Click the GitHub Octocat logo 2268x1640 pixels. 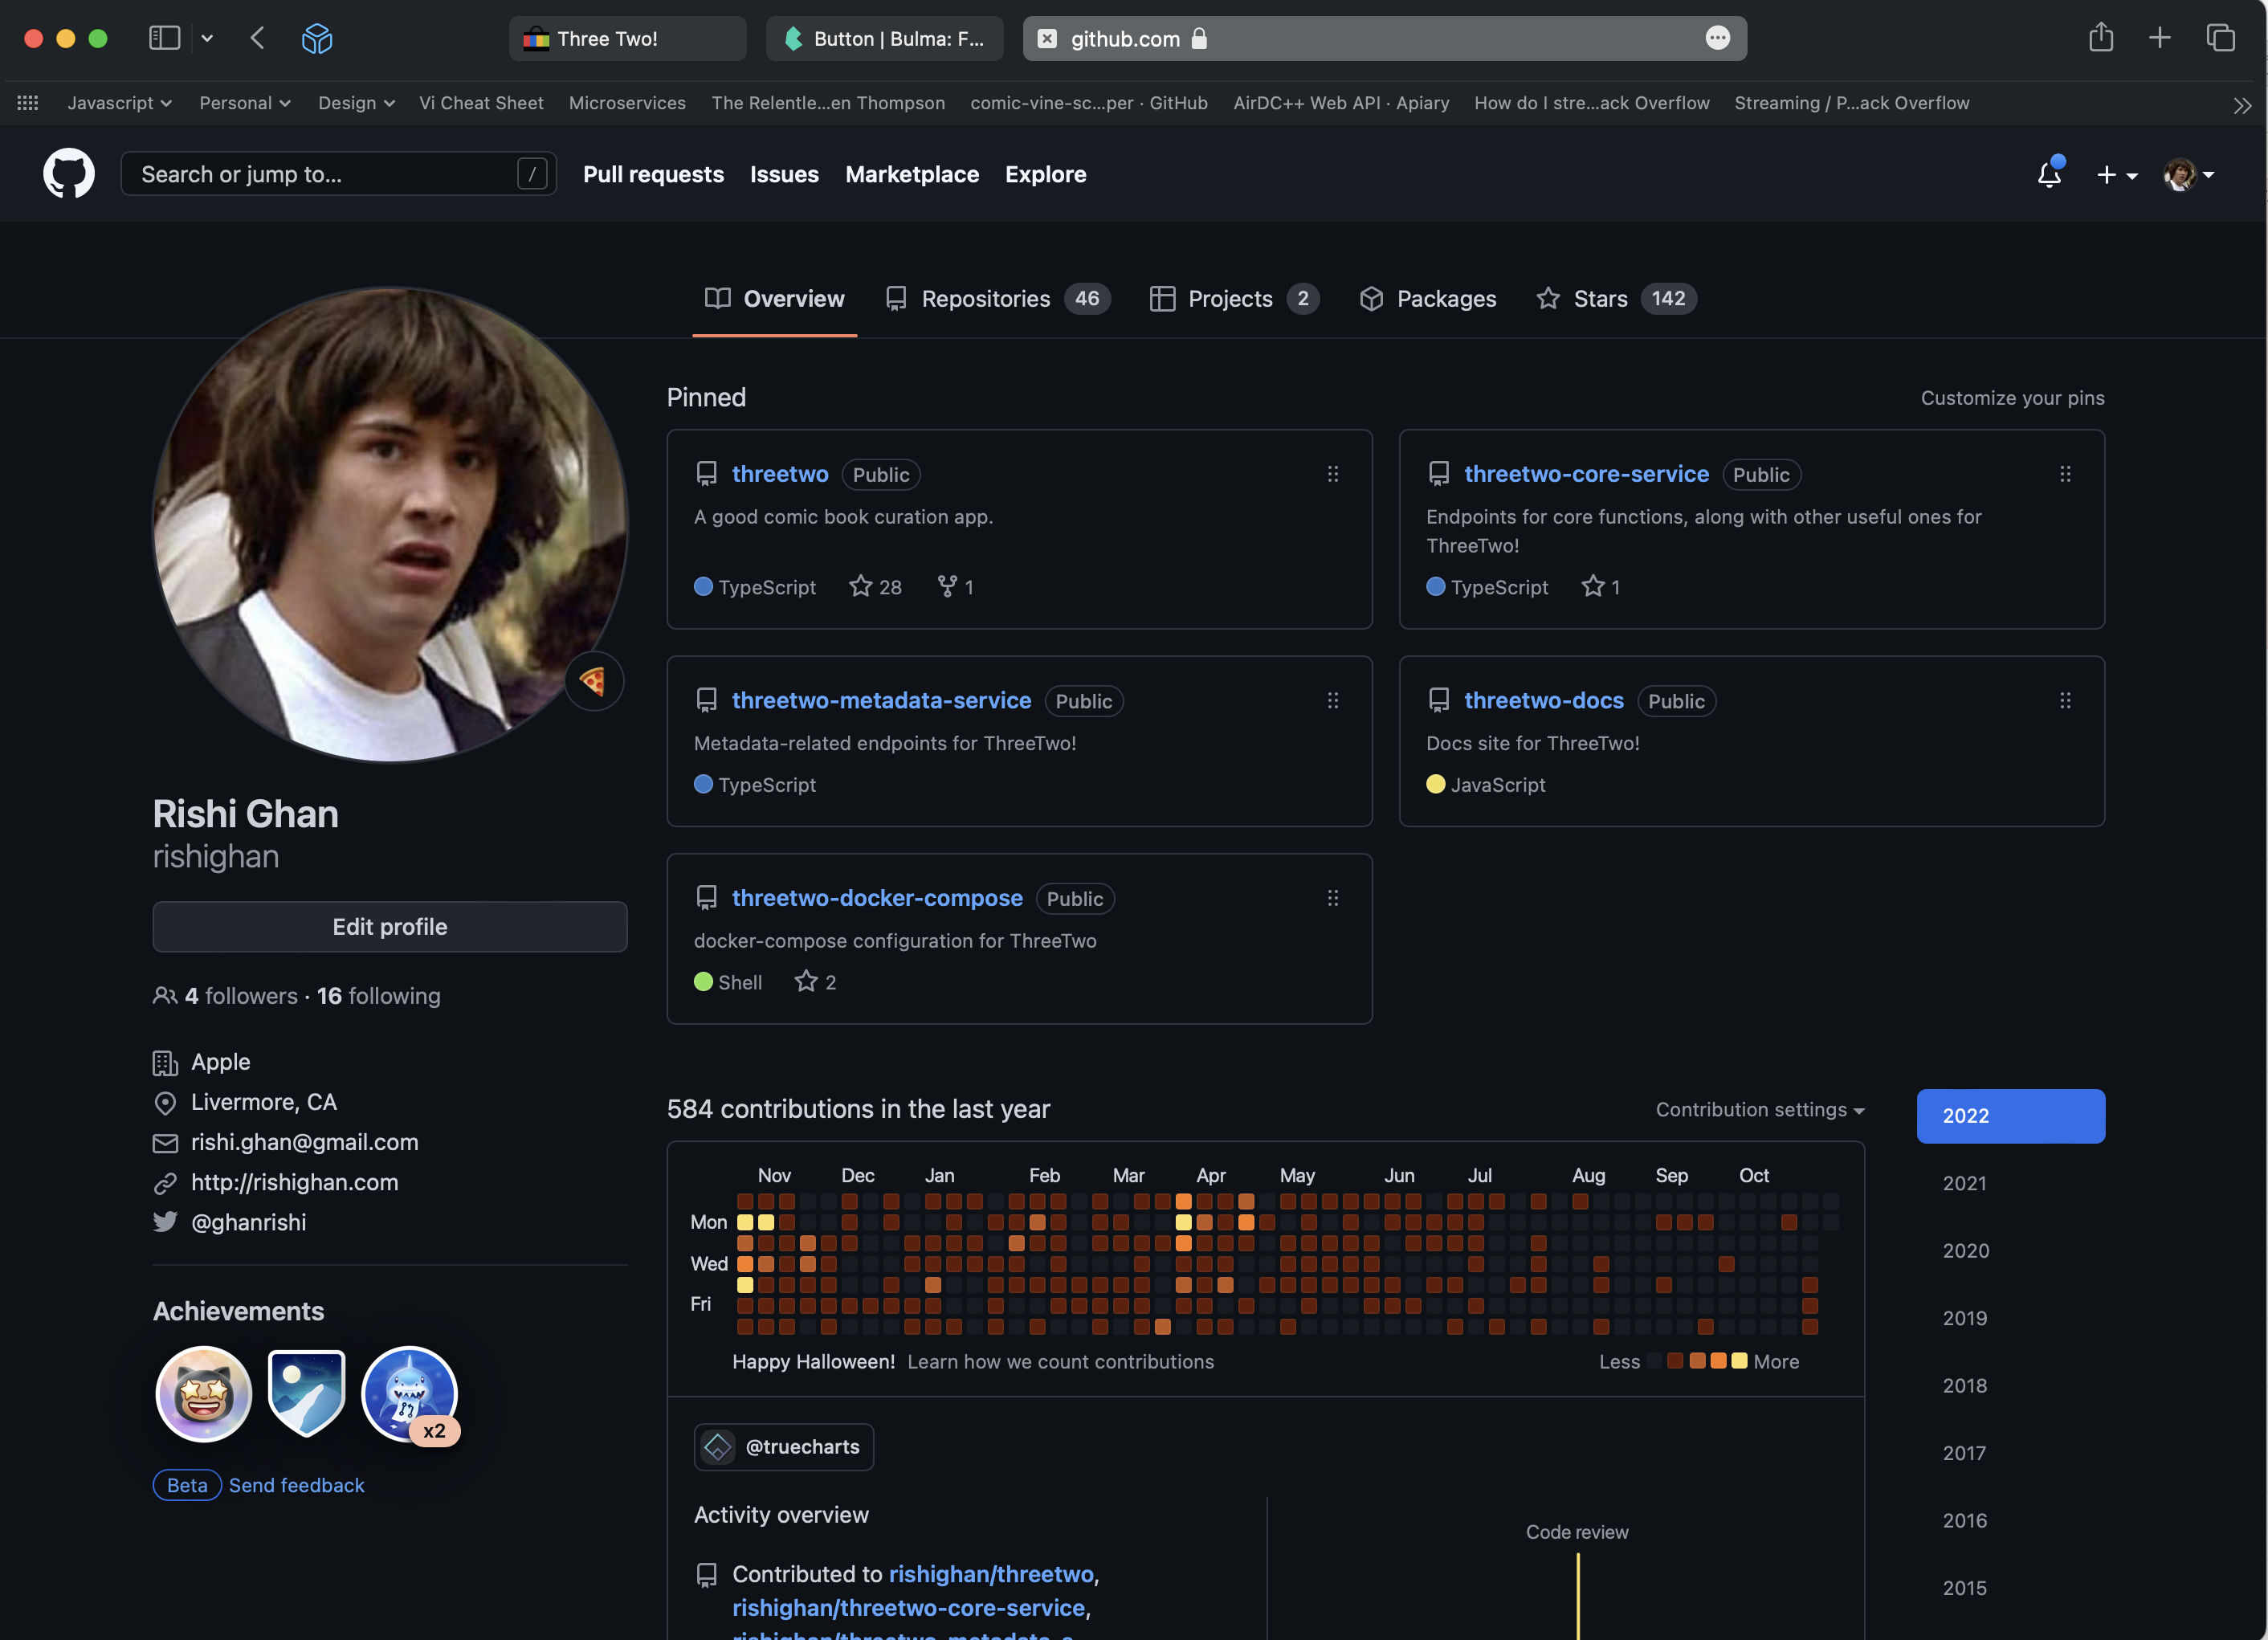[68, 174]
